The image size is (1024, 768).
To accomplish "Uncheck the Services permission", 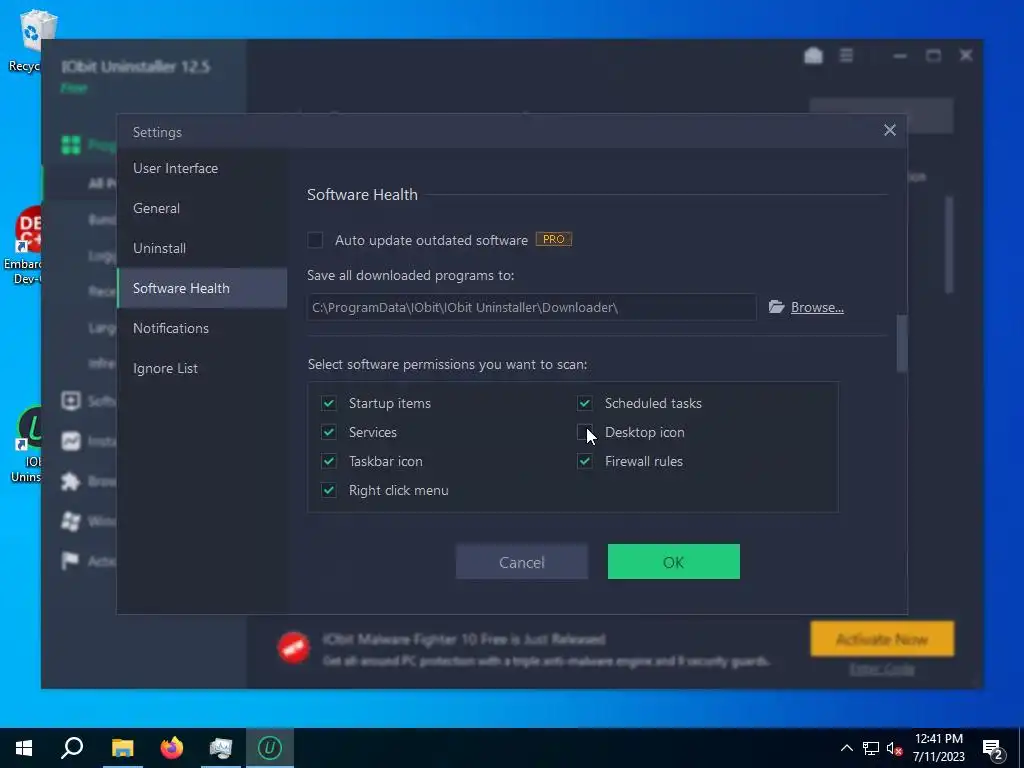I will (x=328, y=432).
